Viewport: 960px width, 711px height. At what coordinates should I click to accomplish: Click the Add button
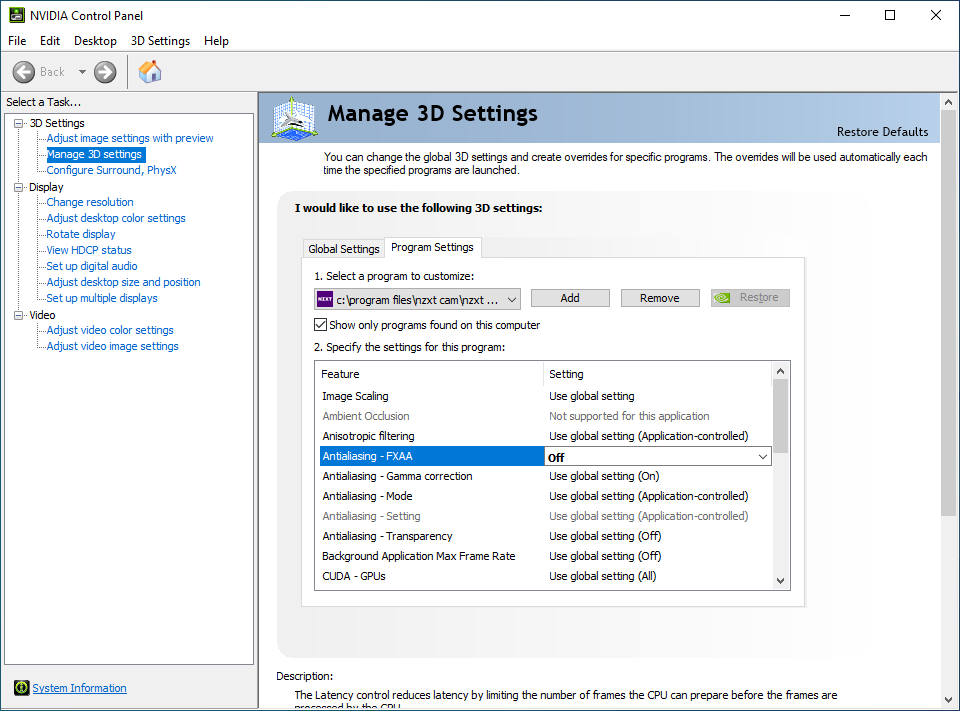[x=570, y=298]
